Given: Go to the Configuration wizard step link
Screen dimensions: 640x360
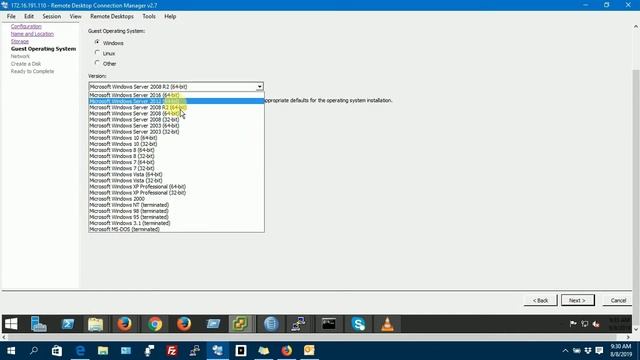Looking at the screenshot, I should [x=26, y=26].
